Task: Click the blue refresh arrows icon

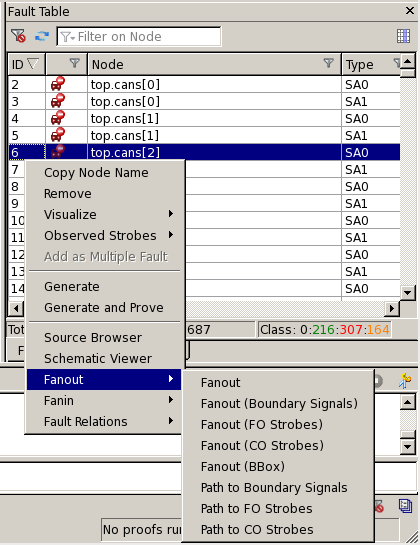Action: (42, 36)
